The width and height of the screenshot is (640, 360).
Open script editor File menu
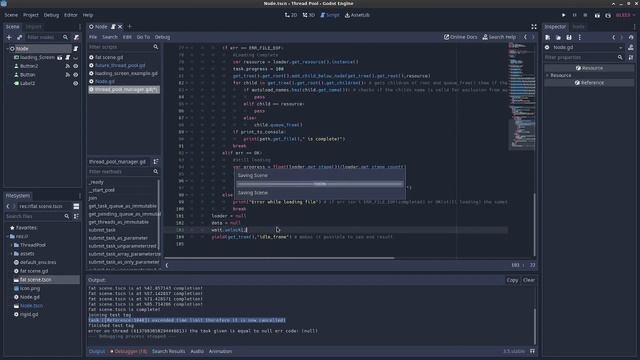[x=93, y=37]
